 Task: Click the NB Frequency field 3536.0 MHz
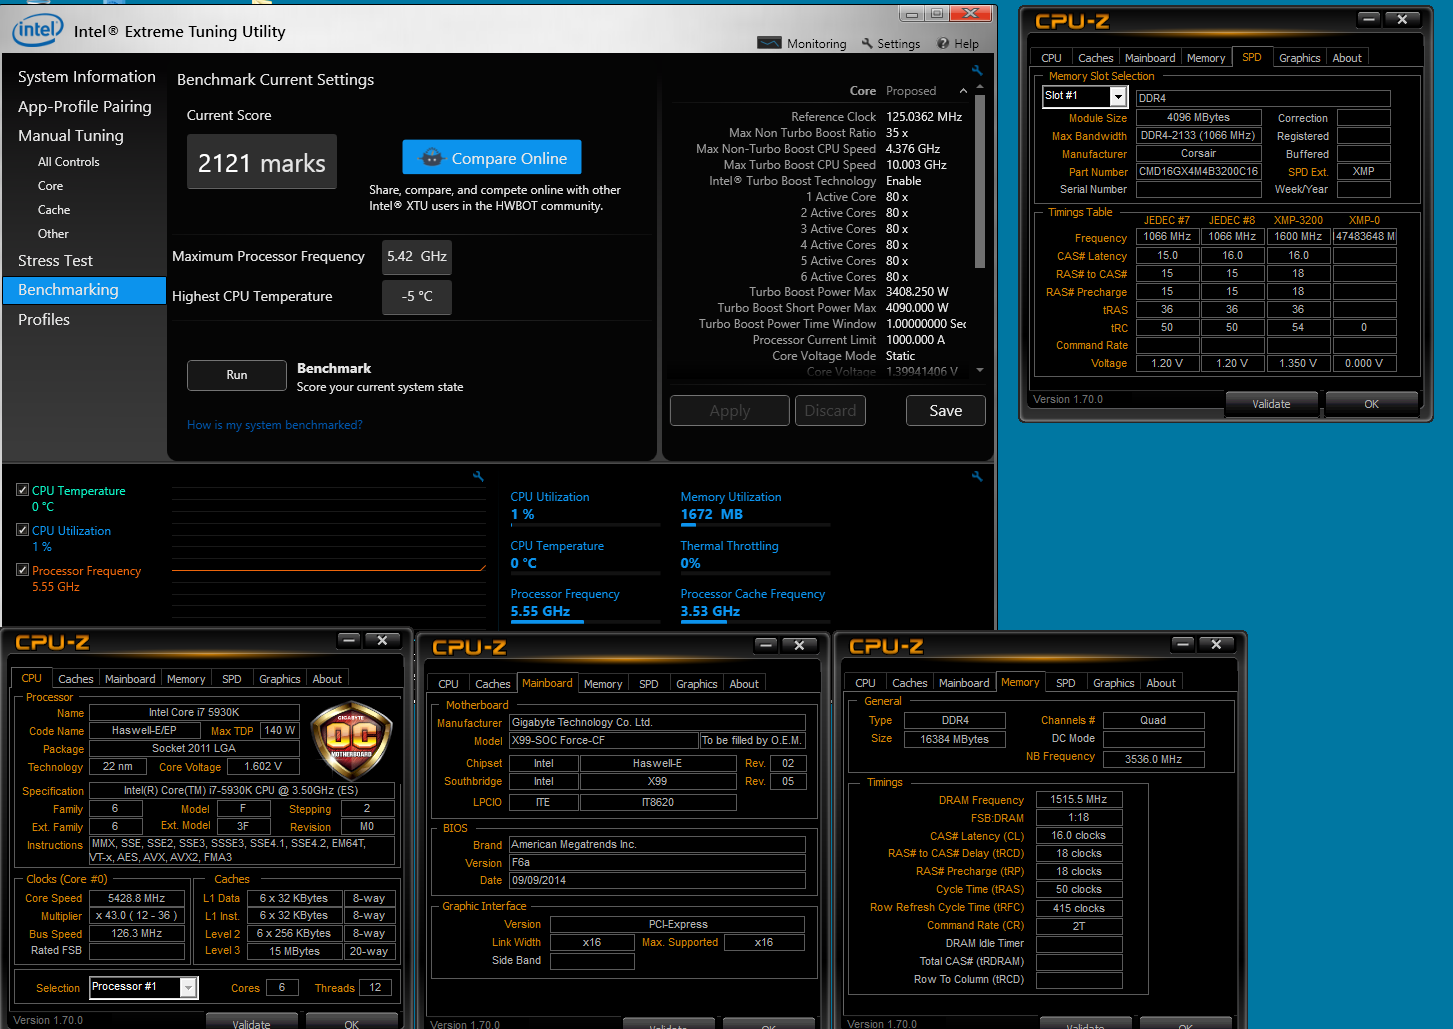coord(1153,759)
